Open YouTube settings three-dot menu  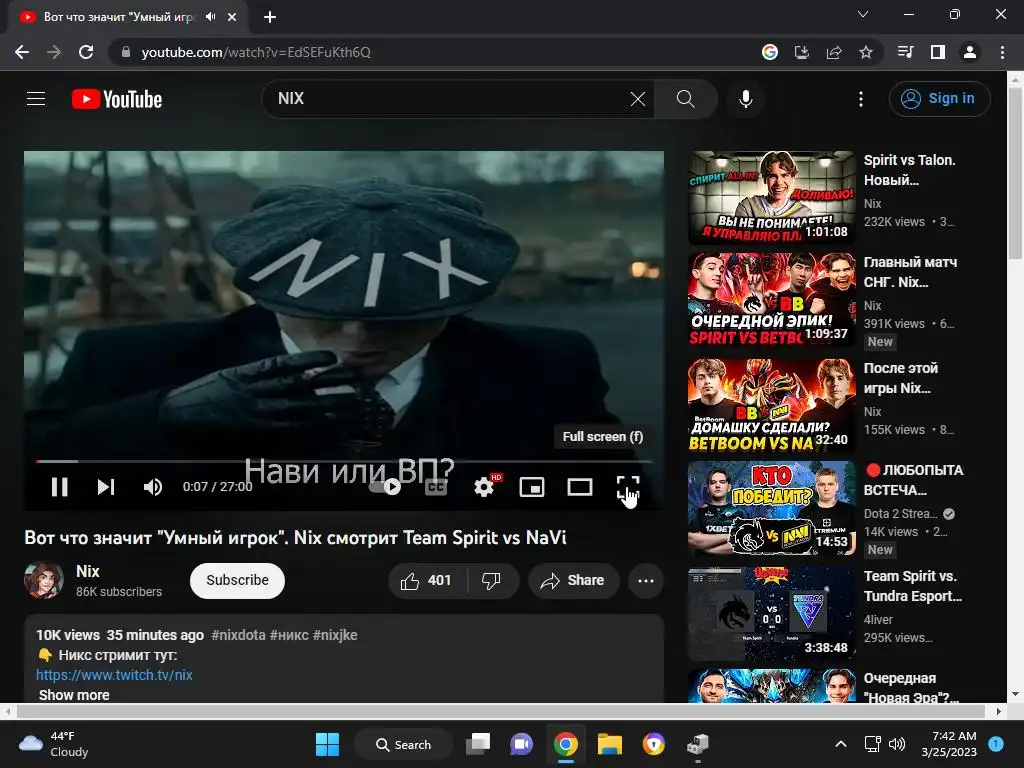tap(861, 99)
